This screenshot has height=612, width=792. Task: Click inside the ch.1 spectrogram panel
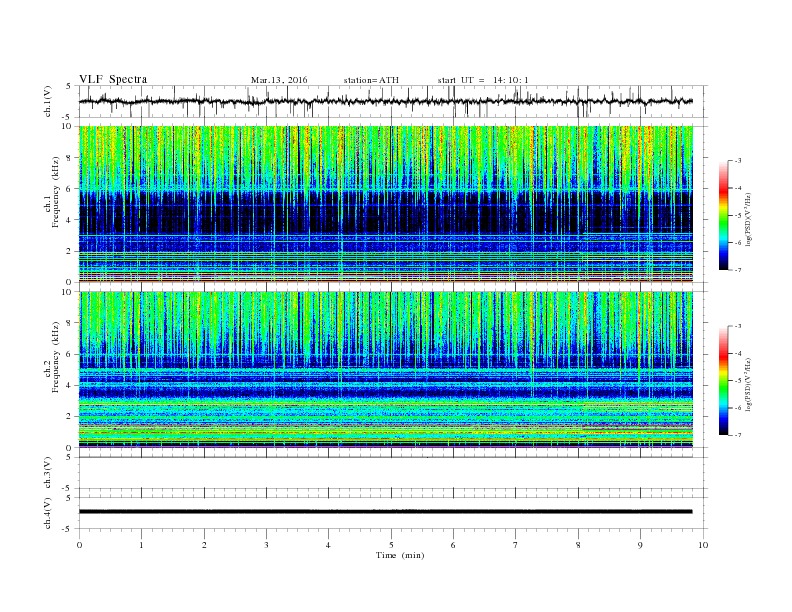[x=386, y=204]
